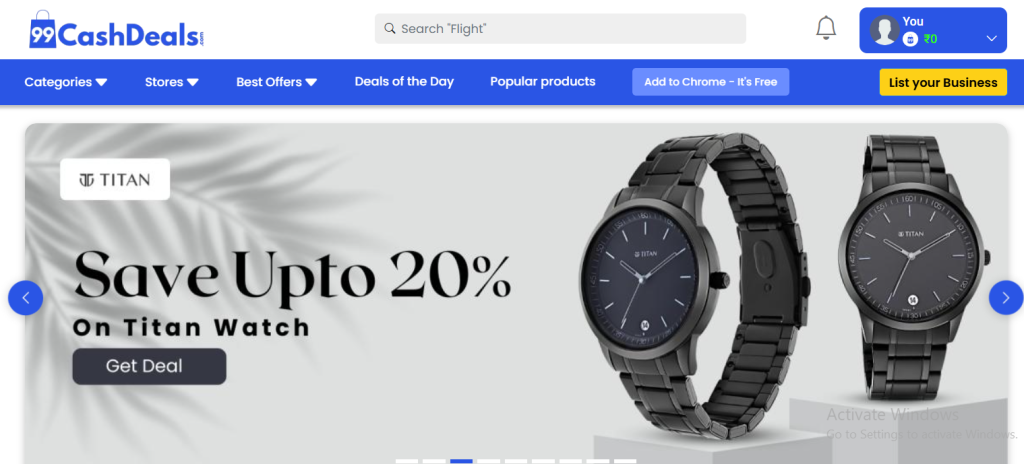Go to Popular products

543,82
